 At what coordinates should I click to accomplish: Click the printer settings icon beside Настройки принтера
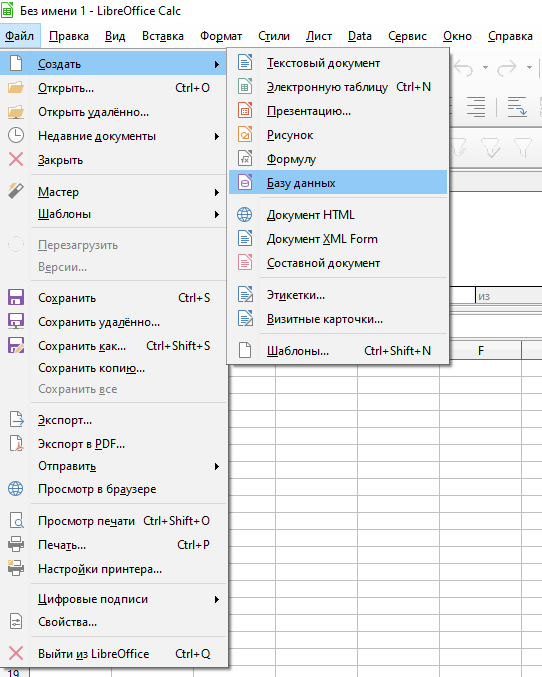16,568
